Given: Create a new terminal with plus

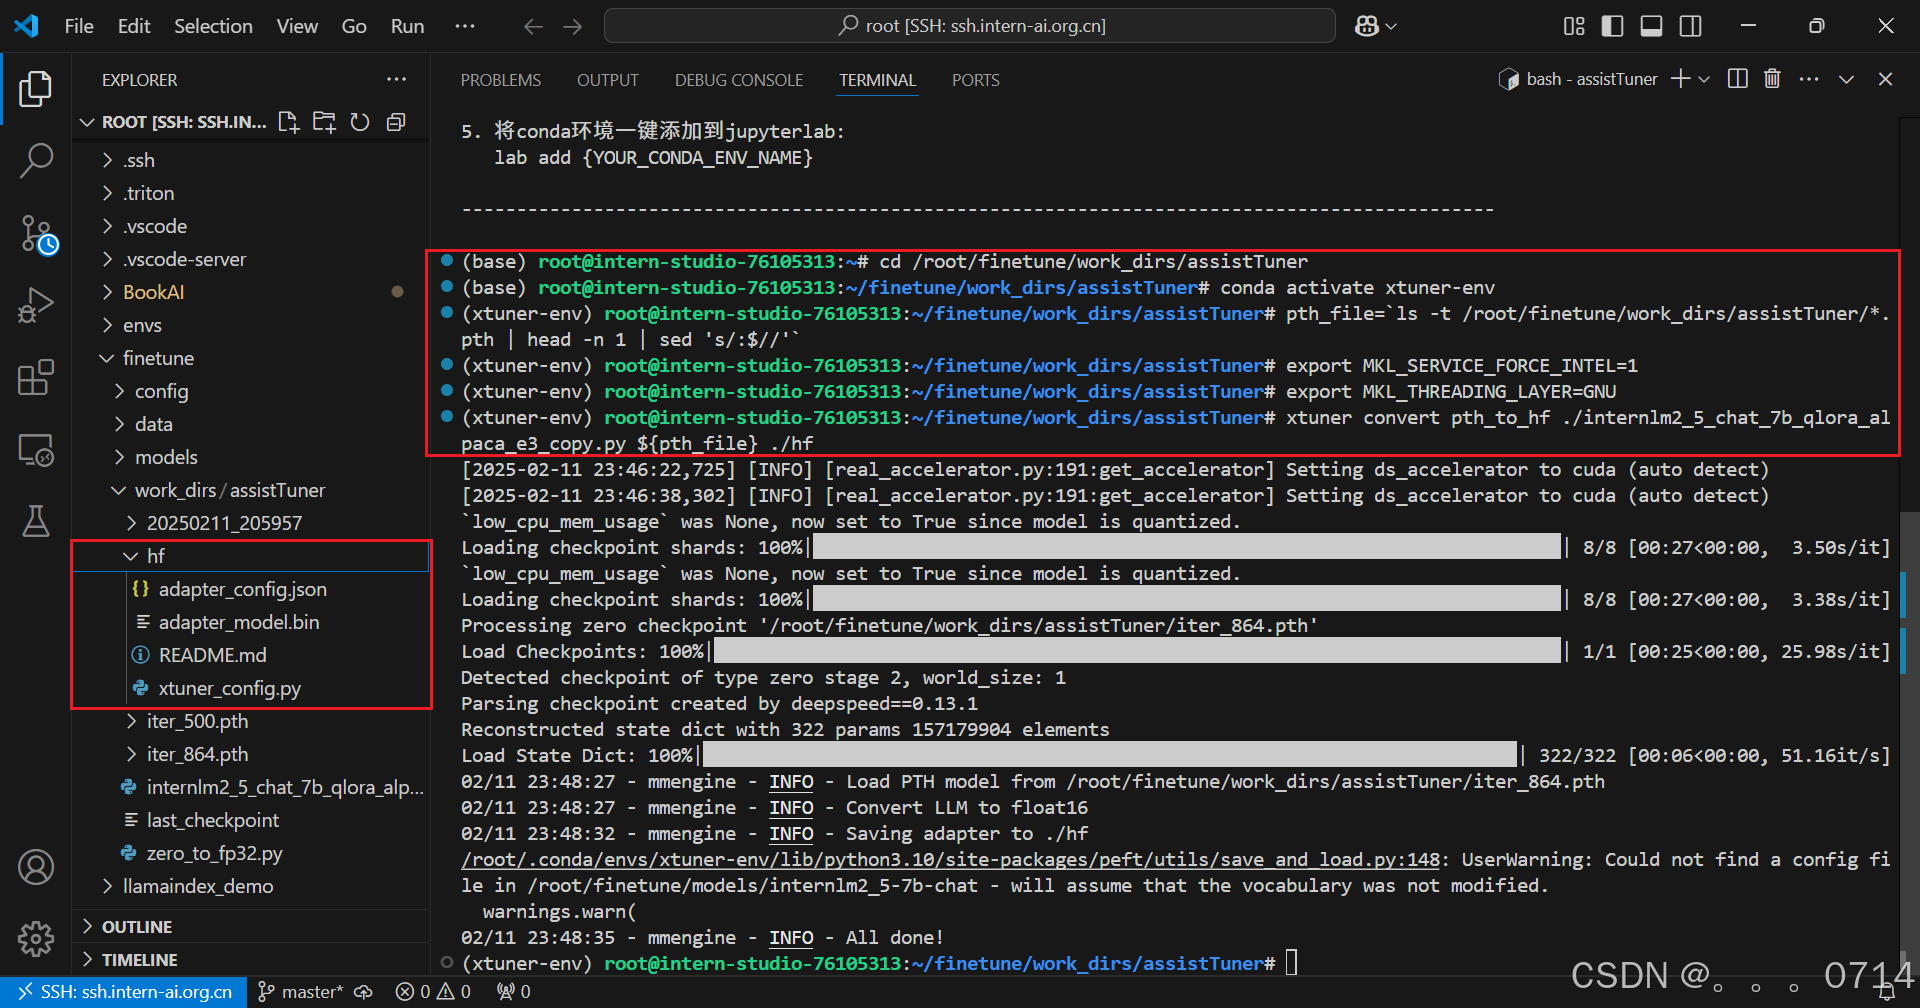Looking at the screenshot, I should tap(1680, 79).
